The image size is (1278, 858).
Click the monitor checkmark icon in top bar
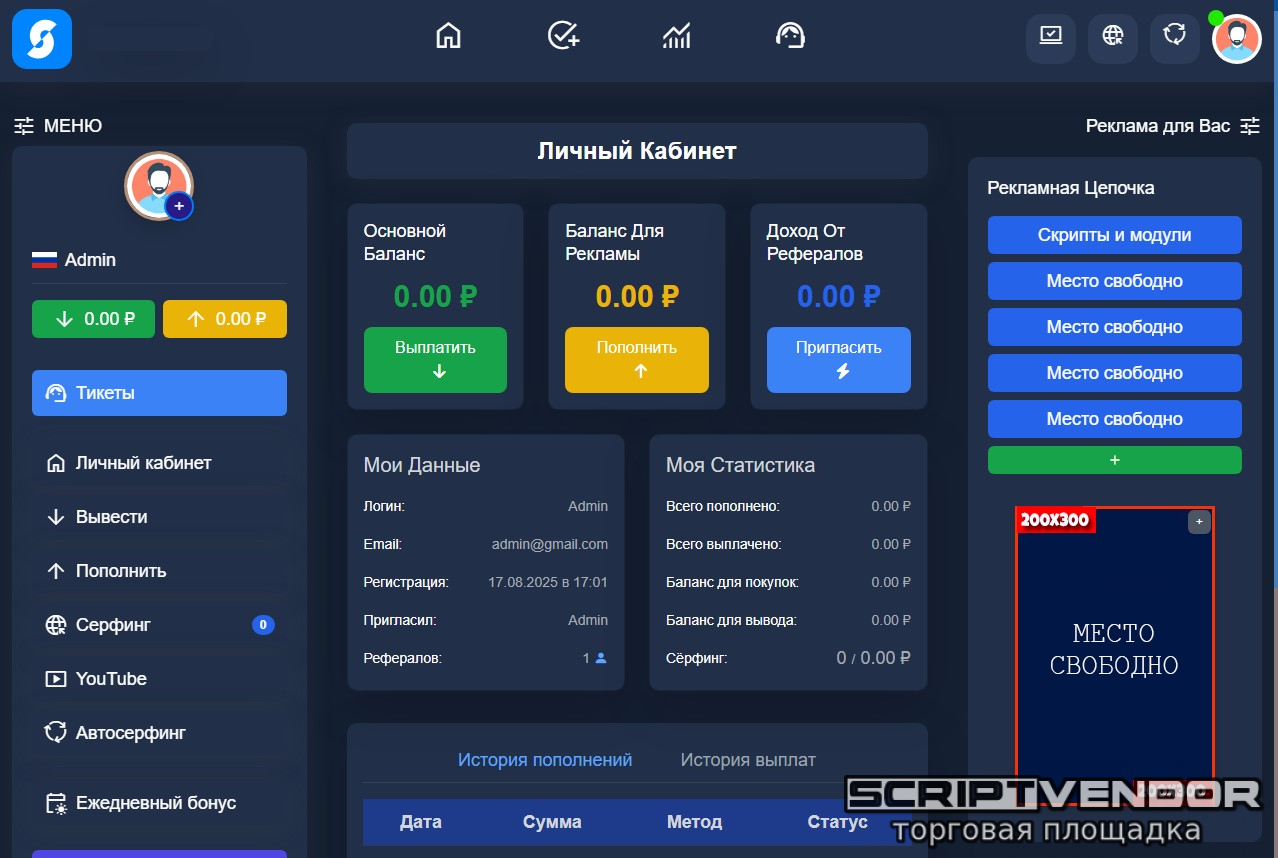click(1050, 37)
